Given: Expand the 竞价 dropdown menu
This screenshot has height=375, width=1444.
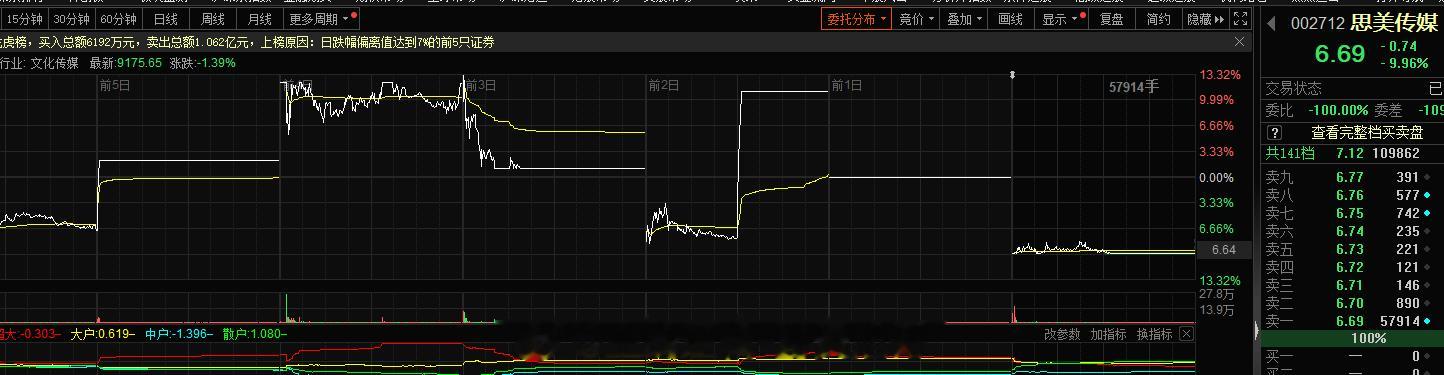Looking at the screenshot, I should pyautogui.click(x=916, y=19).
